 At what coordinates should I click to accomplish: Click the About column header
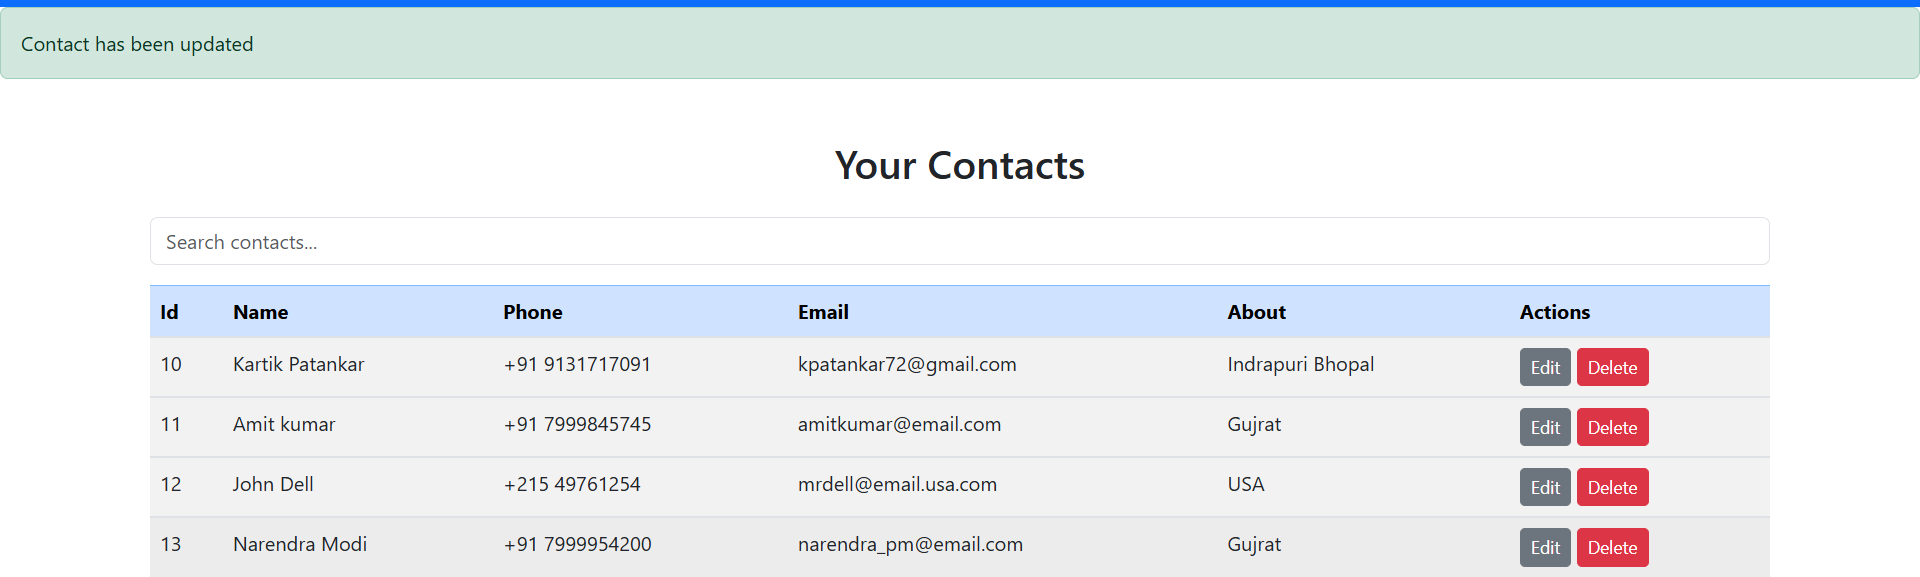(x=1256, y=312)
